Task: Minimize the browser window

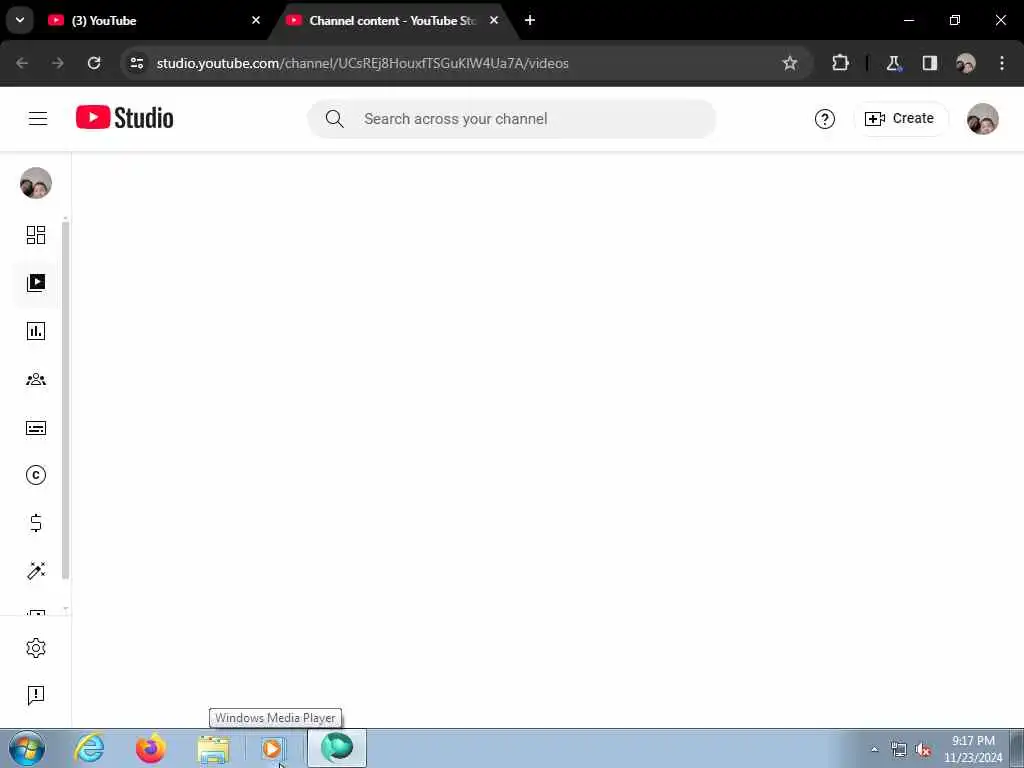Action: click(908, 20)
